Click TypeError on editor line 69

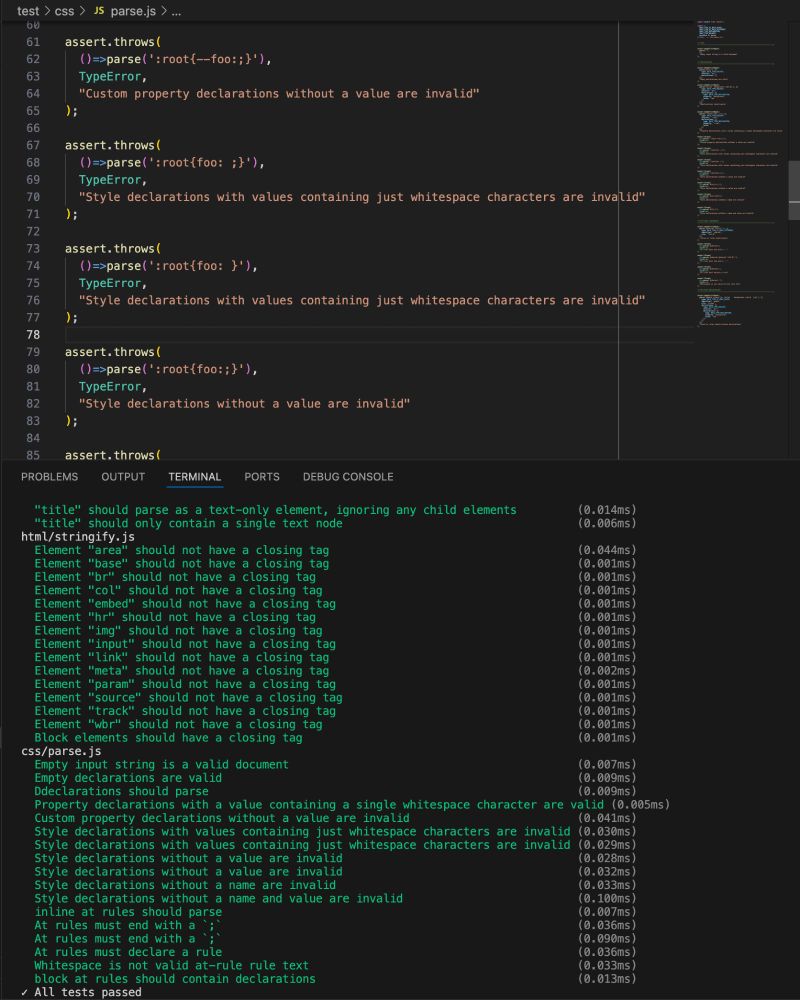[110, 180]
